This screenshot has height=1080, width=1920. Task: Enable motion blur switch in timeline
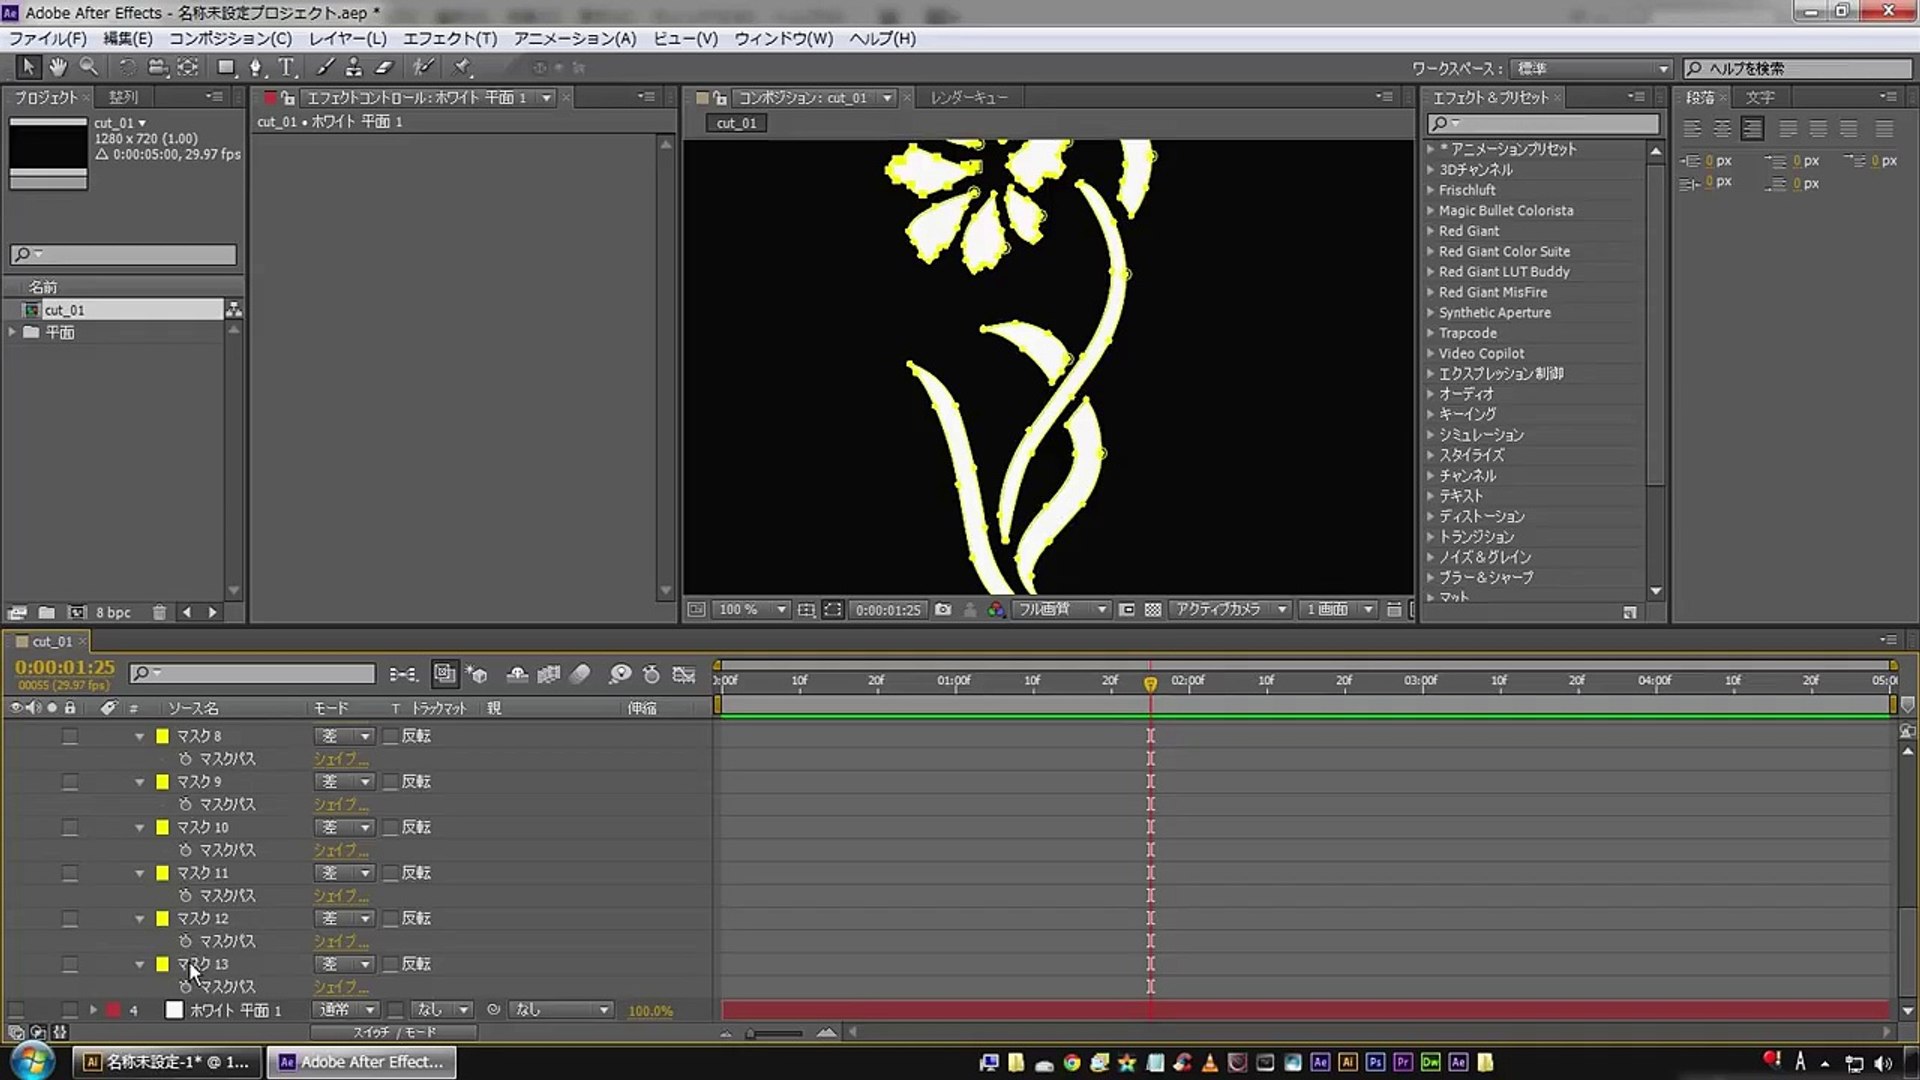(x=580, y=674)
